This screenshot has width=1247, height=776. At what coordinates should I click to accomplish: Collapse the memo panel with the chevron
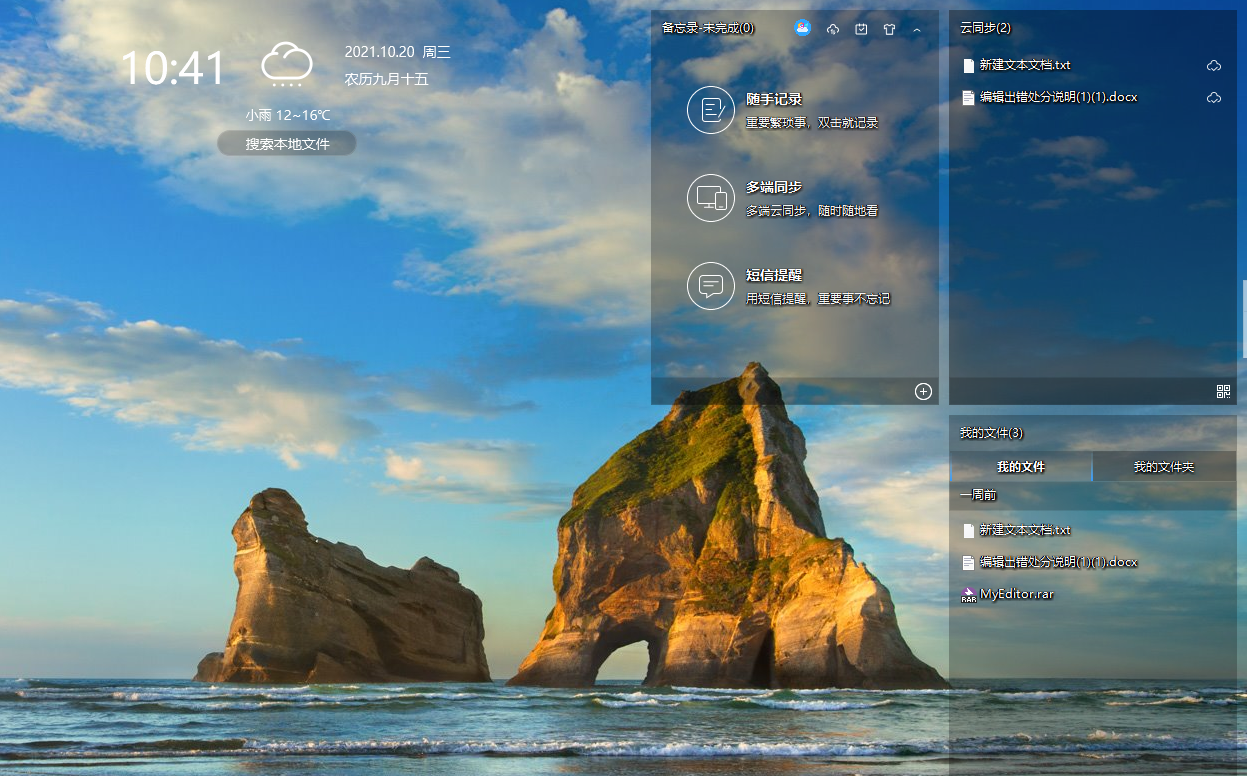pos(917,30)
